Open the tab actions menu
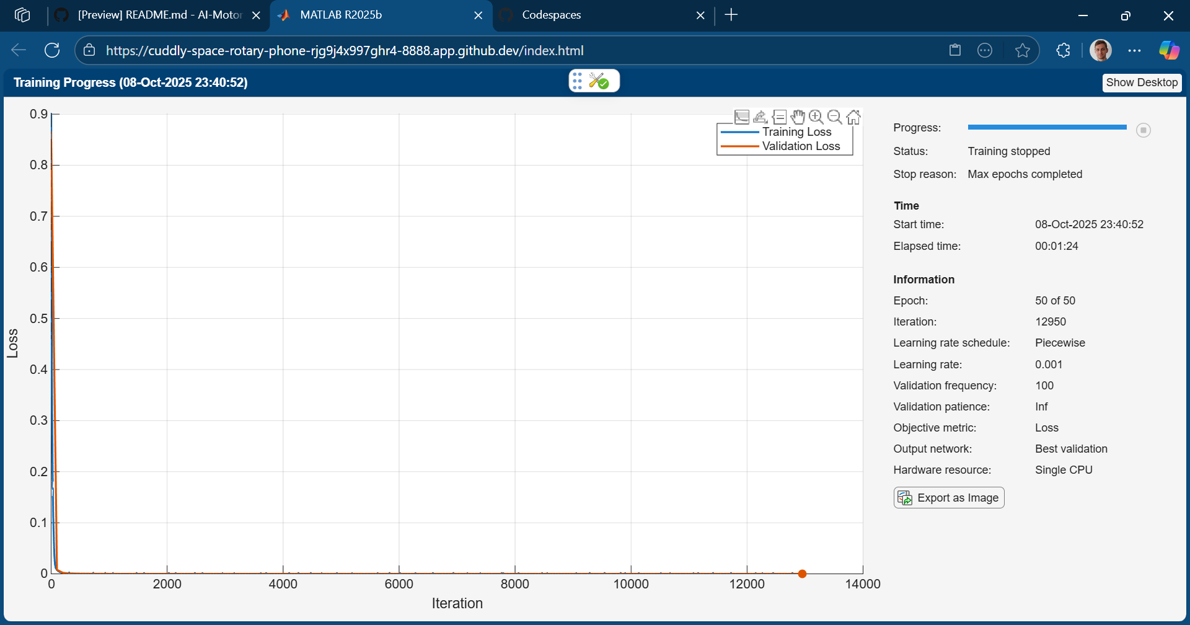The height and width of the screenshot is (625, 1190). [x=22, y=15]
